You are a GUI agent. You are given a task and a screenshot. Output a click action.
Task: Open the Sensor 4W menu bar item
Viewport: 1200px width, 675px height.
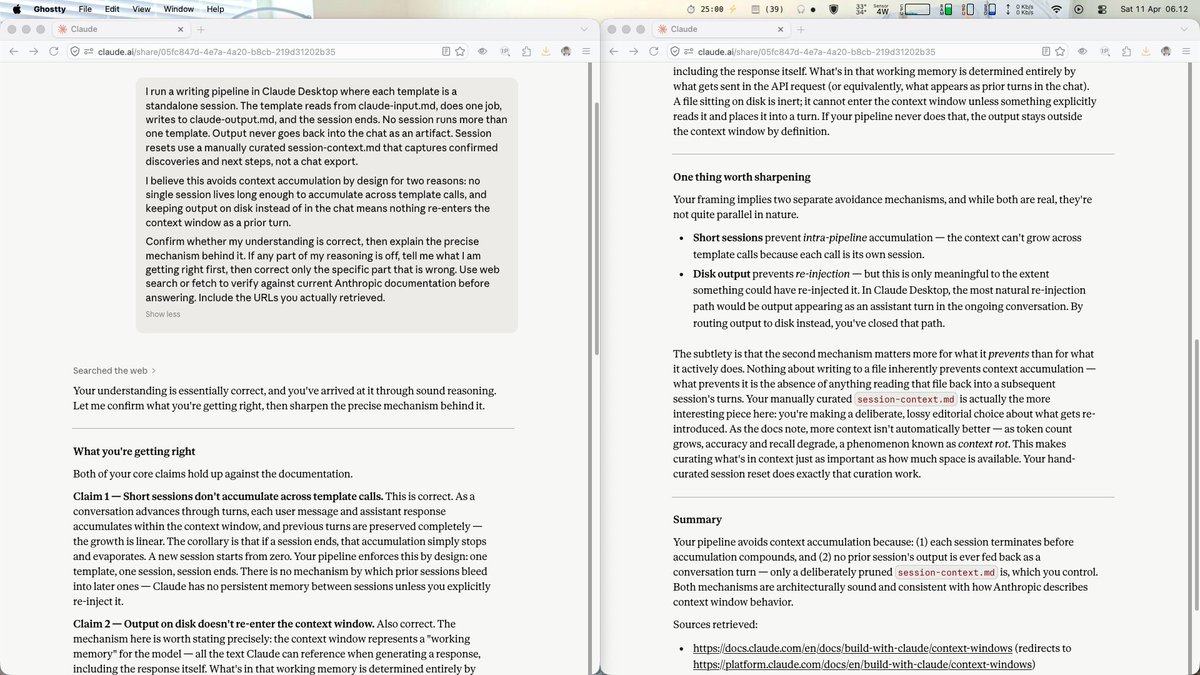(x=882, y=9)
